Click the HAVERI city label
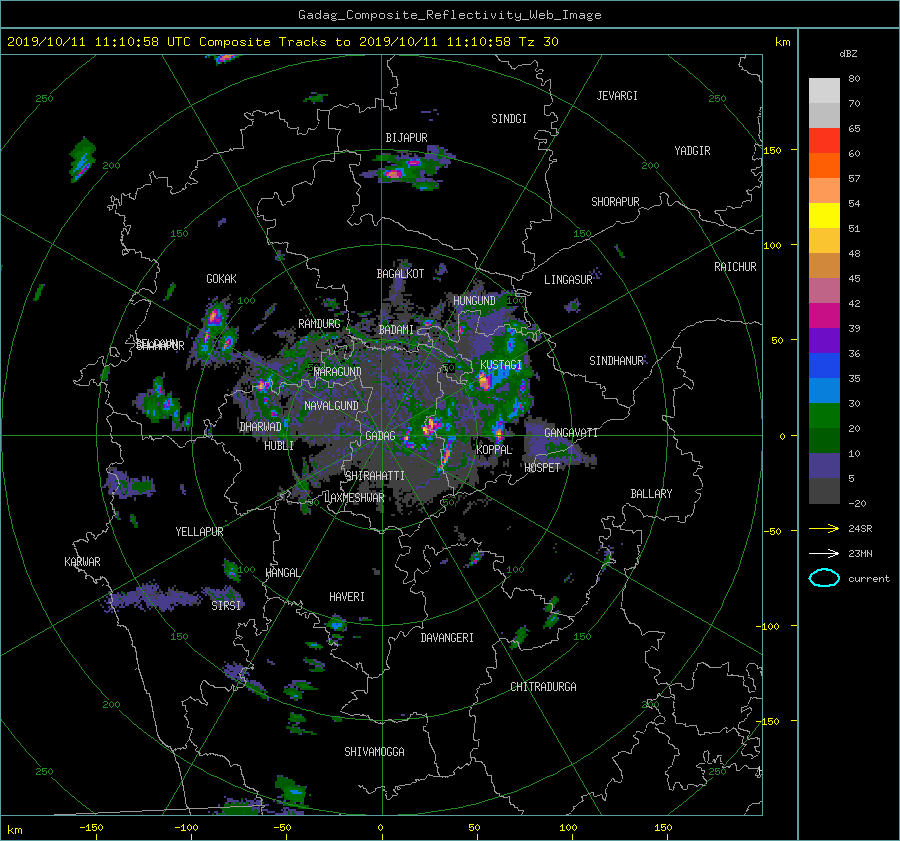Image resolution: width=900 pixels, height=841 pixels. (347, 597)
